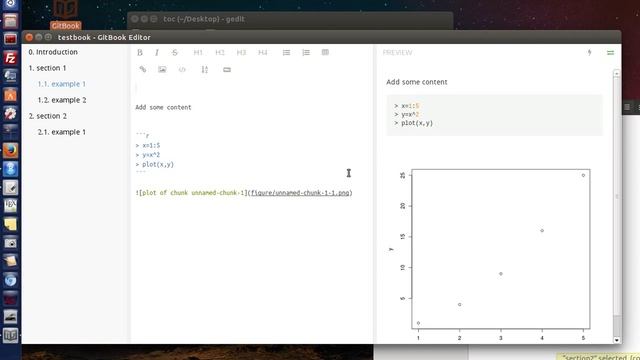Close the GitBook Editor window
640x360 pixels.
pos(29,37)
